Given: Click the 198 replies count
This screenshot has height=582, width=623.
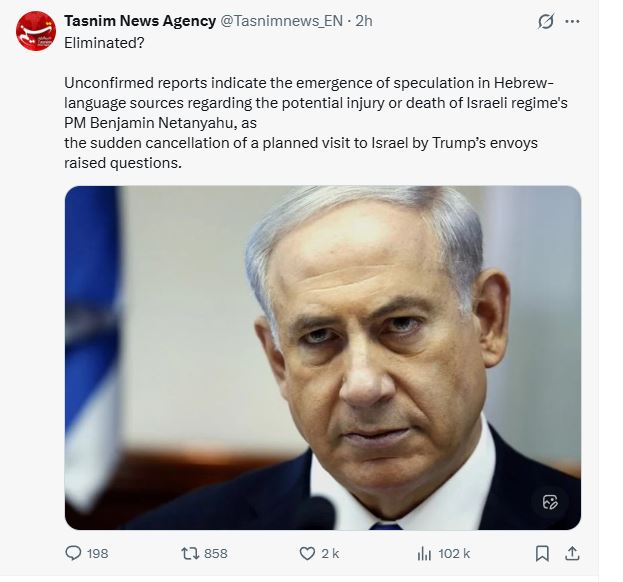Looking at the screenshot, I should coord(98,553).
